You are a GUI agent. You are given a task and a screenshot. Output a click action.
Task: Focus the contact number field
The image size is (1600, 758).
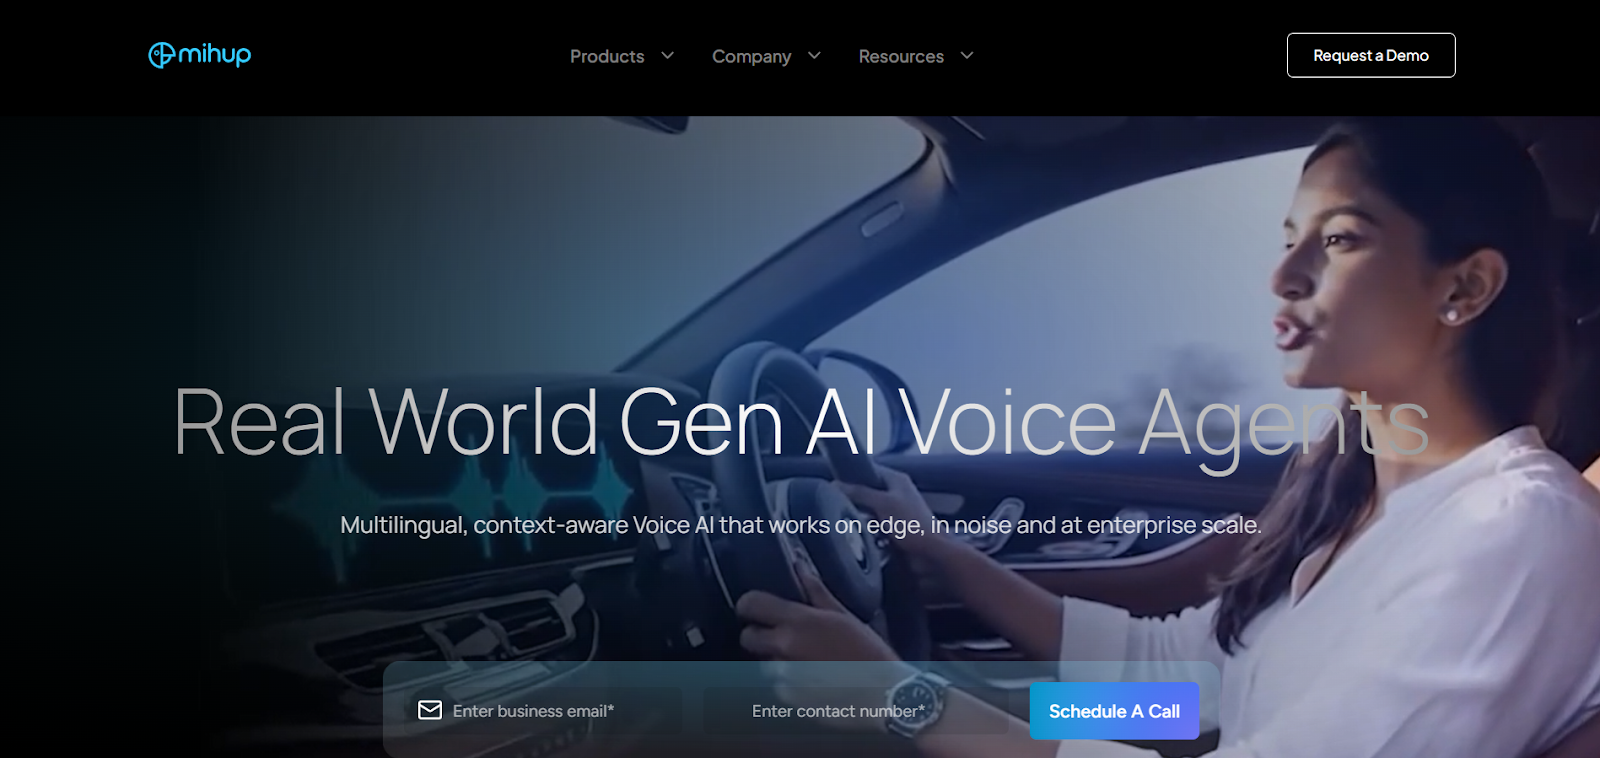856,711
